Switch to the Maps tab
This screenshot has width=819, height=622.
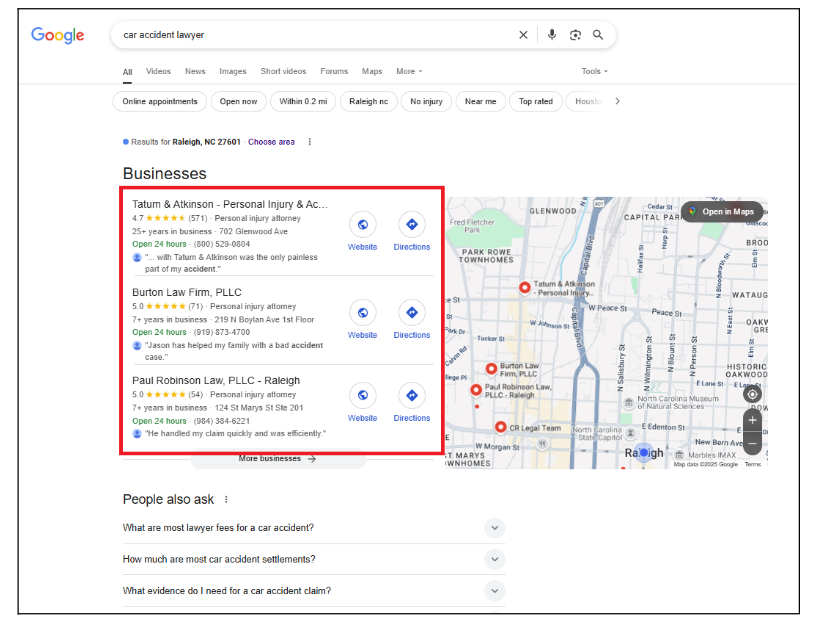(x=372, y=72)
